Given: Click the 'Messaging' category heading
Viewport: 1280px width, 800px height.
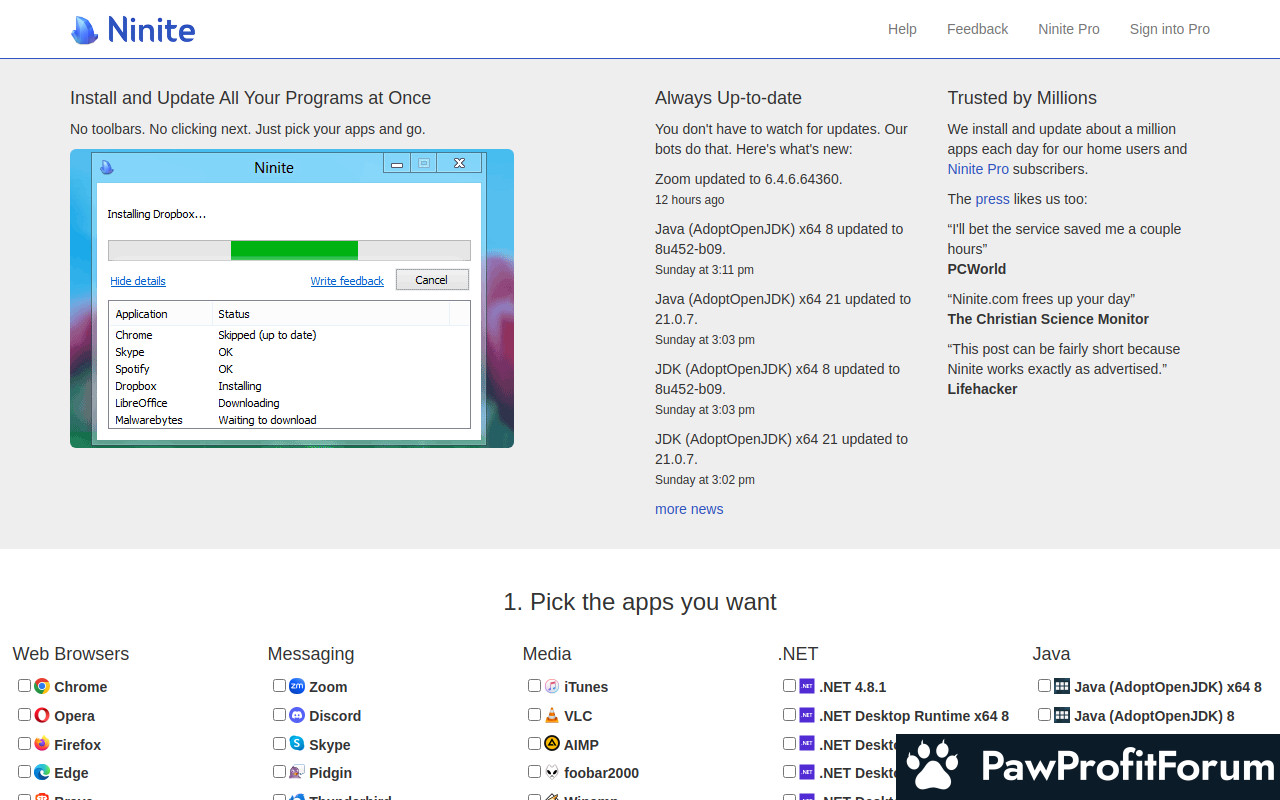Looking at the screenshot, I should (x=311, y=654).
